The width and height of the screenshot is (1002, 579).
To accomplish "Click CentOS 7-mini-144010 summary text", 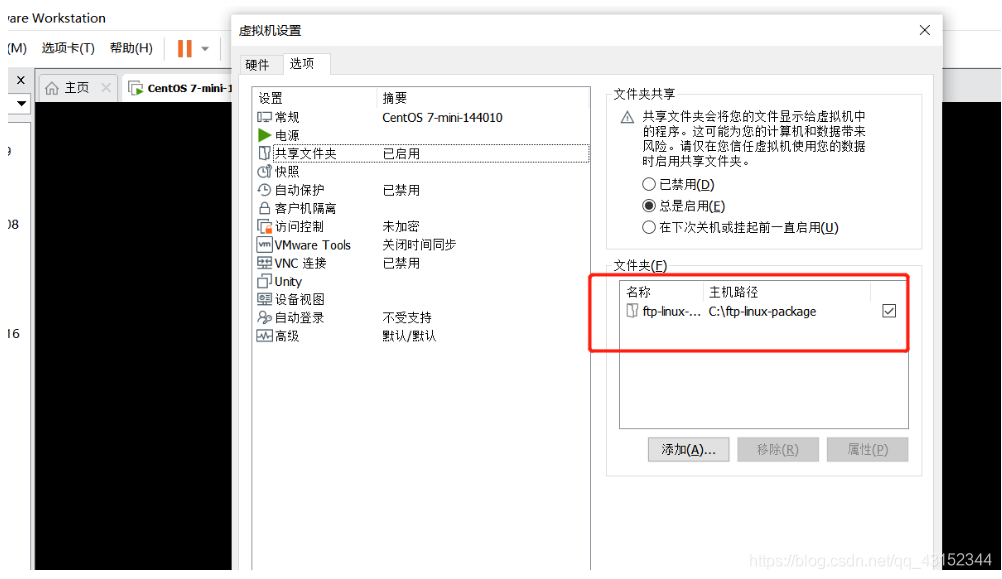I will 442,118.
